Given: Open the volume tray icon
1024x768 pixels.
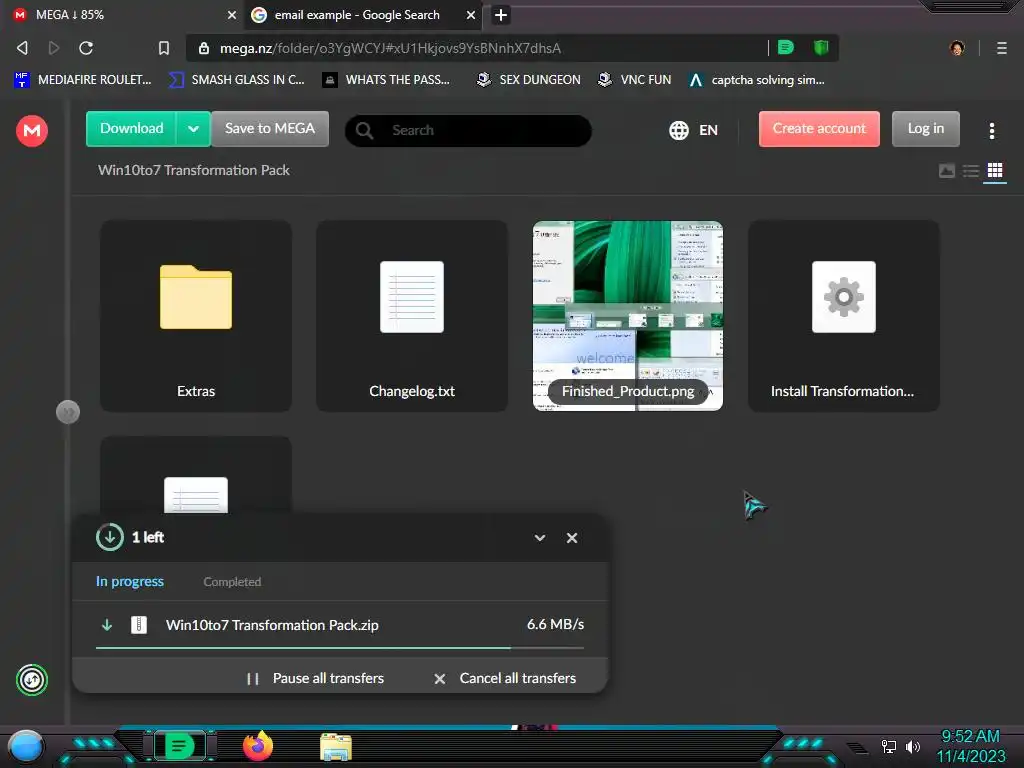Looking at the screenshot, I should [x=912, y=746].
